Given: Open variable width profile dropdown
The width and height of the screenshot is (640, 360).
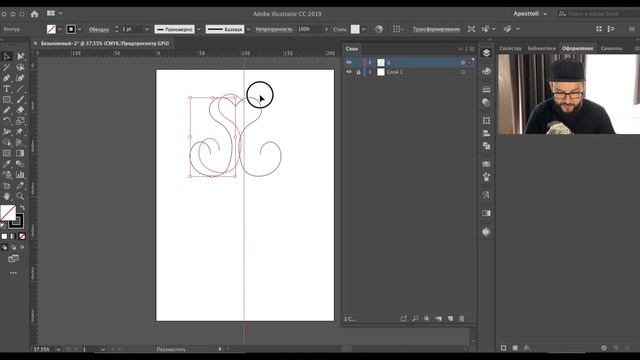Looking at the screenshot, I should 199,29.
